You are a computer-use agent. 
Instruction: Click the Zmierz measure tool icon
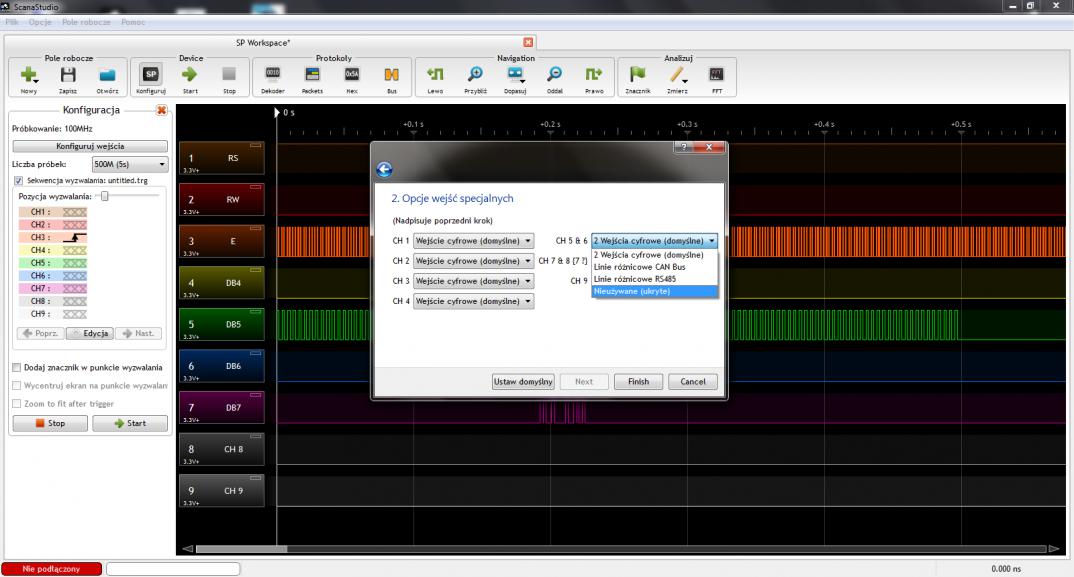tap(677, 74)
